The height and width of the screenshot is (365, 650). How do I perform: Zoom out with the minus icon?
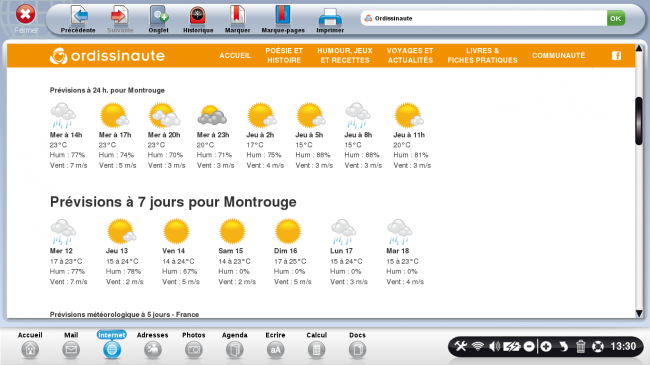click(529, 346)
